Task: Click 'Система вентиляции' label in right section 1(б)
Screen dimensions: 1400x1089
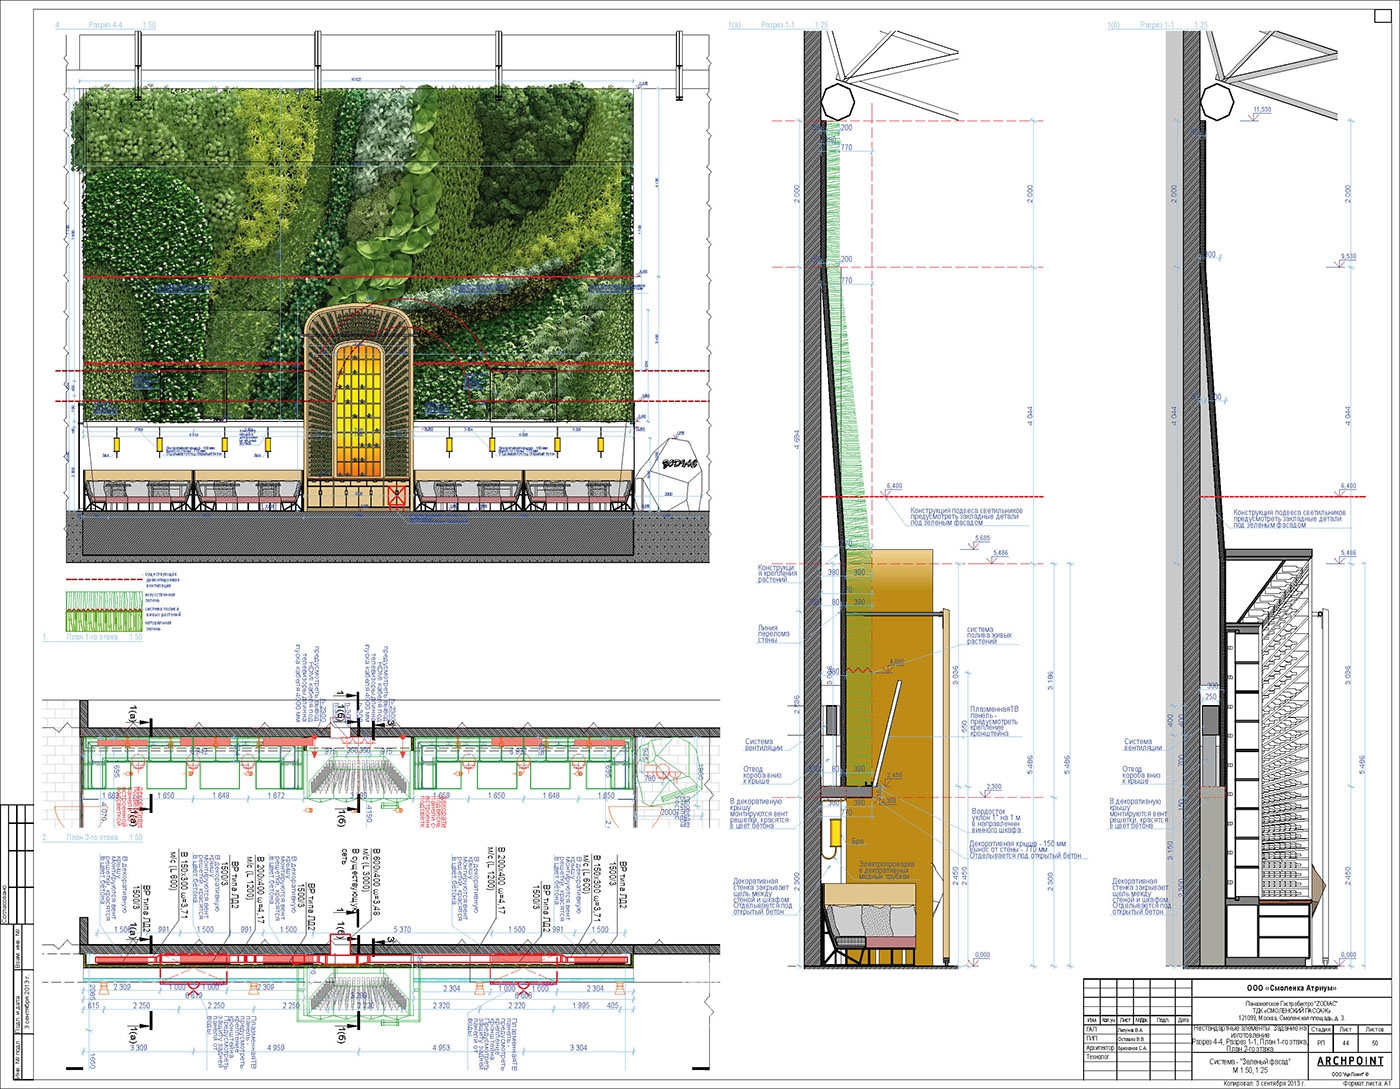Action: [1142, 743]
